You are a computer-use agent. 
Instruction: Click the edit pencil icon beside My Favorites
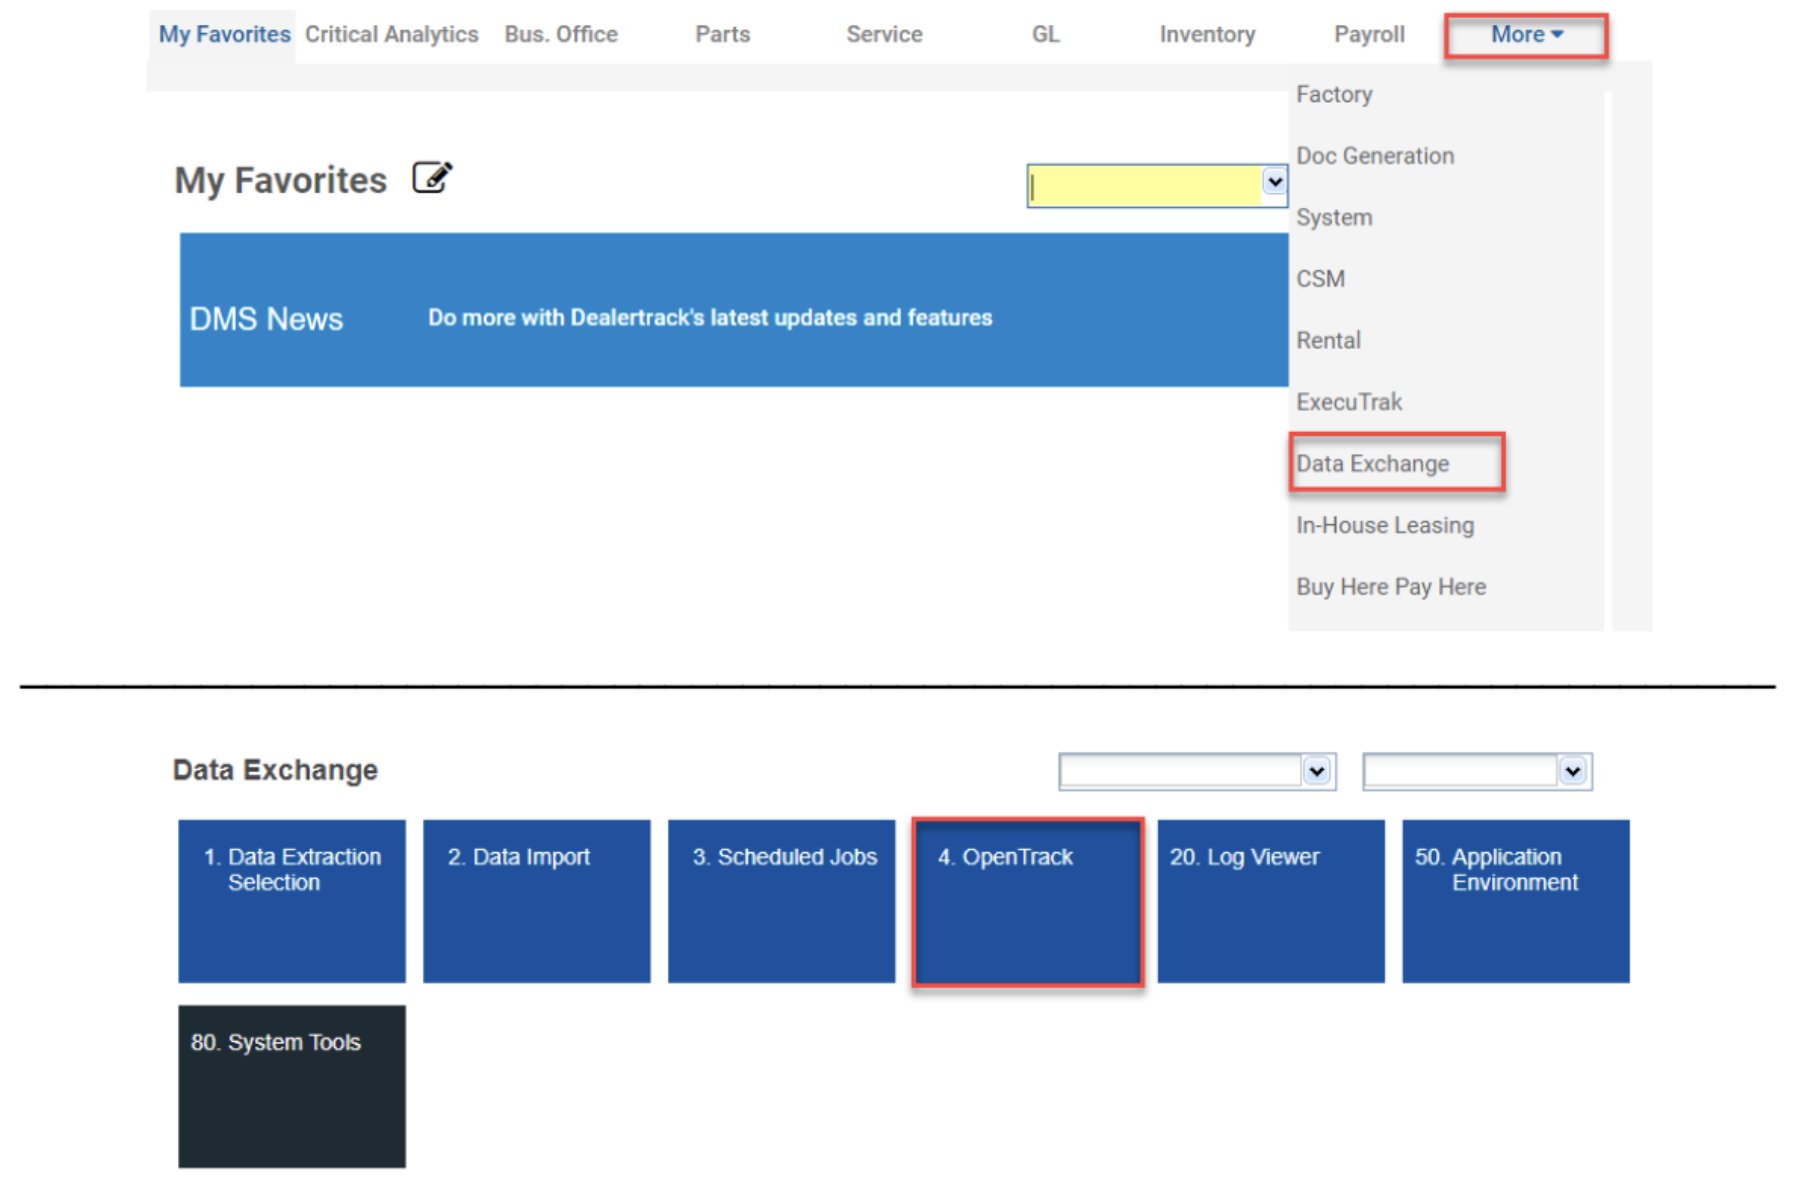tap(432, 178)
